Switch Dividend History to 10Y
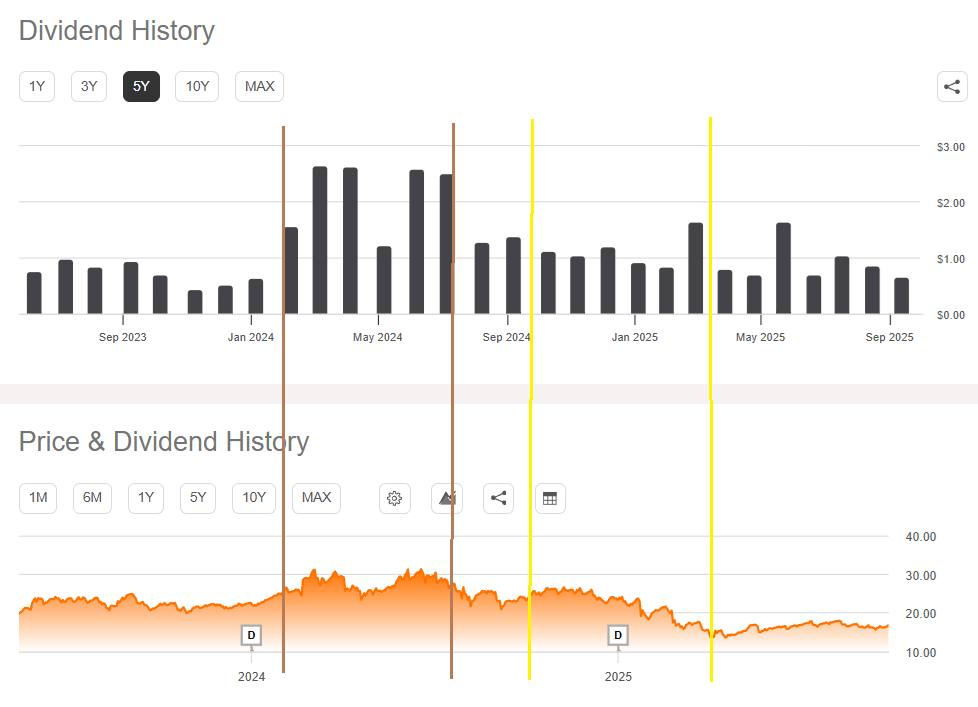978x707 pixels. [x=197, y=87]
